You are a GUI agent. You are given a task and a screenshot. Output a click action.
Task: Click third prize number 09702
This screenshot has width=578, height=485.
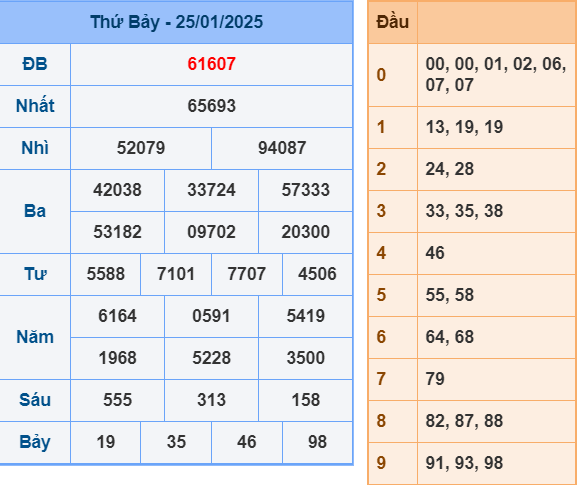point(211,232)
